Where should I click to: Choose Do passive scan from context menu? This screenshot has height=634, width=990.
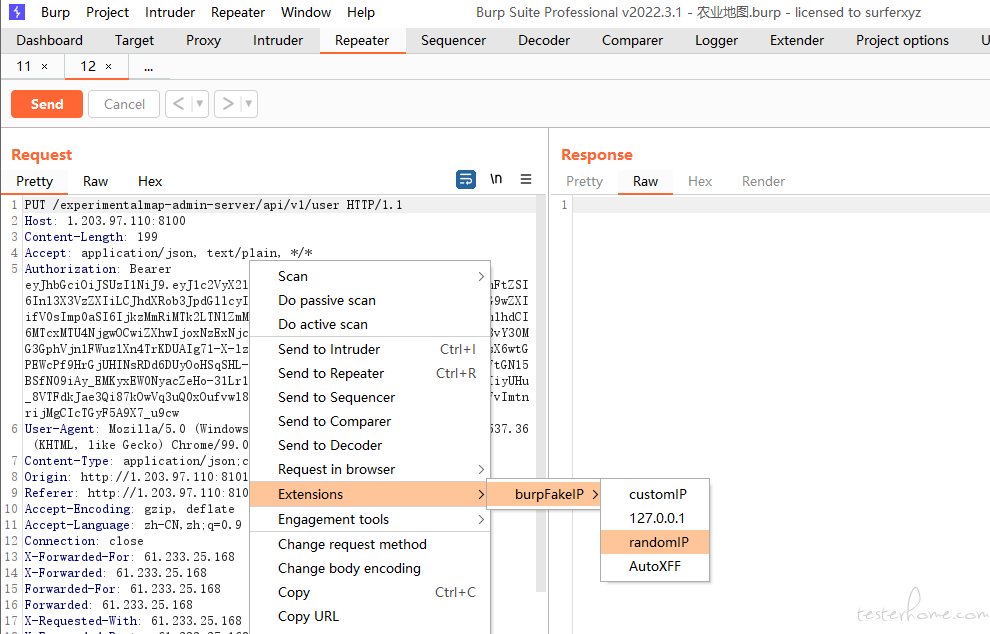[370, 301]
